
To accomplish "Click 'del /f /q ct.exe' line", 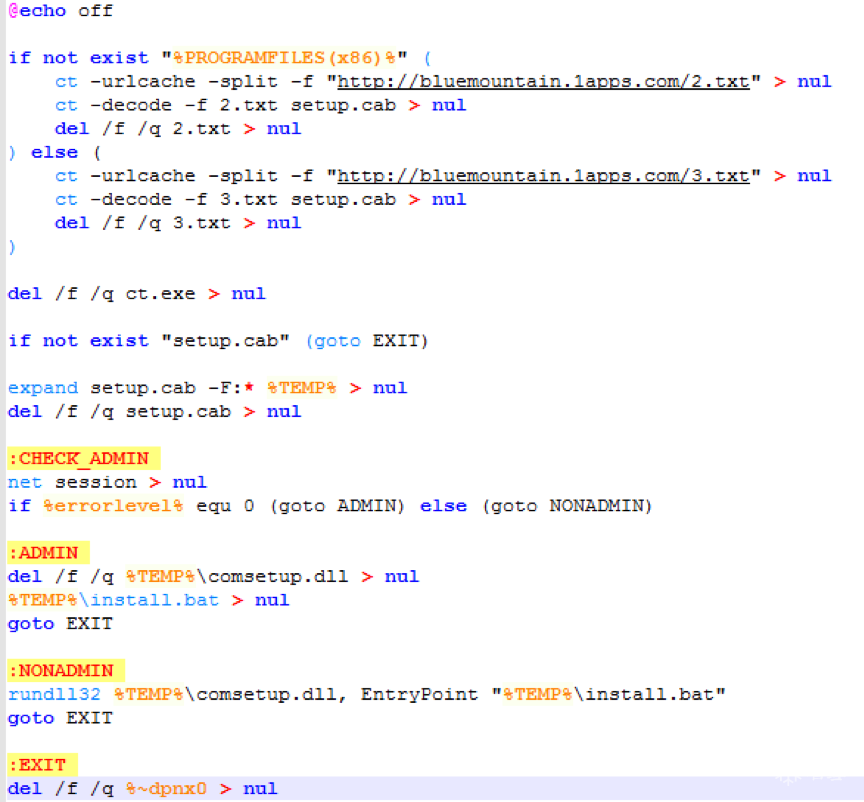I will [x=137, y=294].
